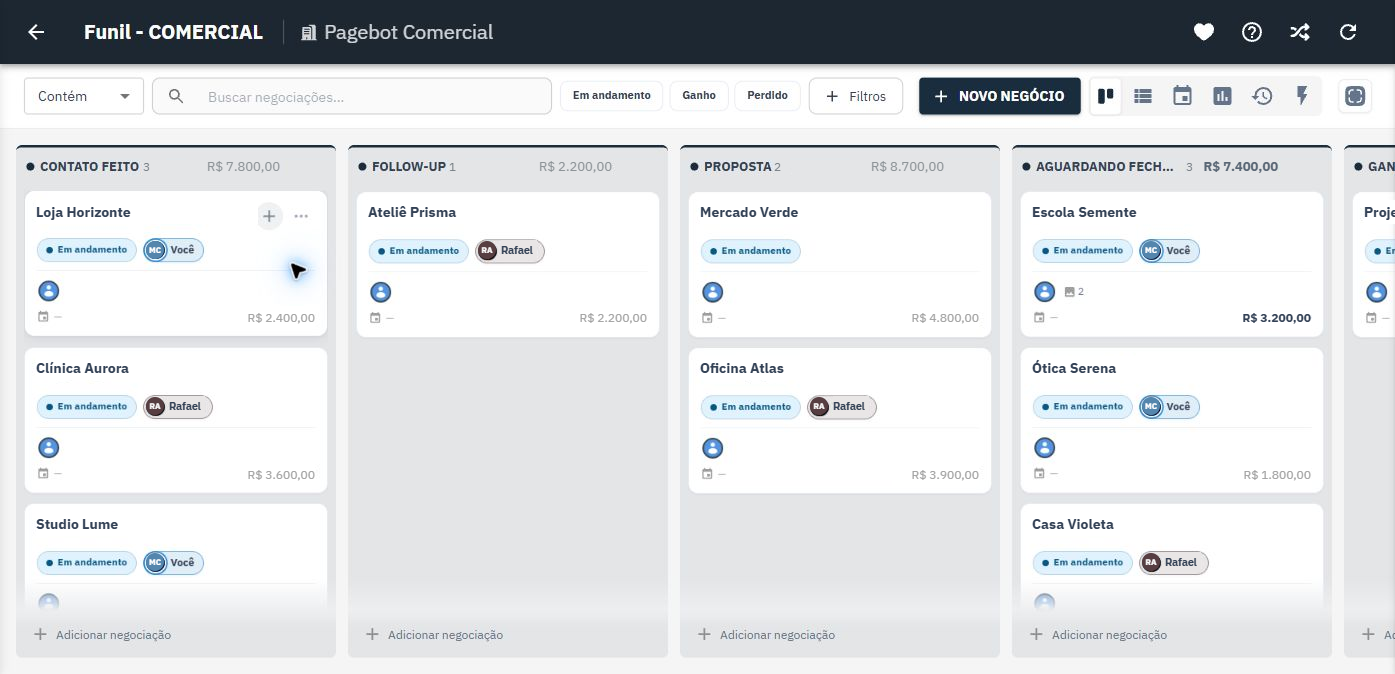Click Em andamento status on Clínica Aurora

(87, 407)
